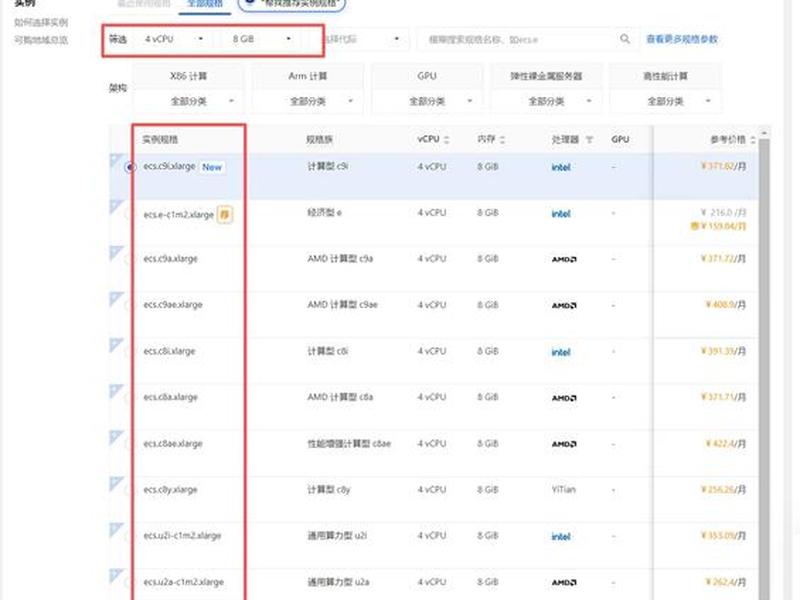Open the 可购地域总览 link
This screenshot has height=600, width=800.
(41, 40)
